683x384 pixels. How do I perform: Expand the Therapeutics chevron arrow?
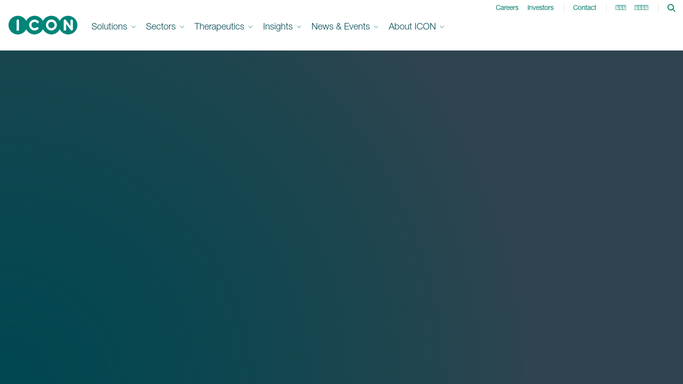pos(250,27)
